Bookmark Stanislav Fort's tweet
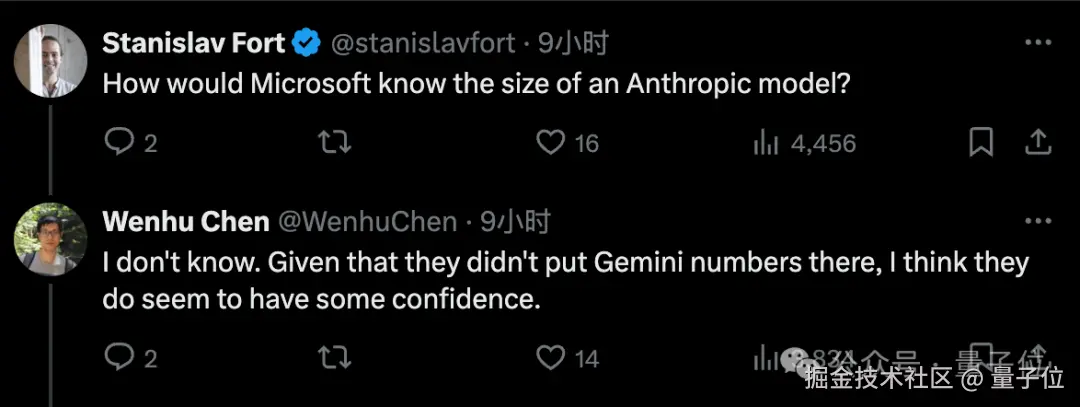Viewport: 1080px width, 407px height. tap(982, 143)
